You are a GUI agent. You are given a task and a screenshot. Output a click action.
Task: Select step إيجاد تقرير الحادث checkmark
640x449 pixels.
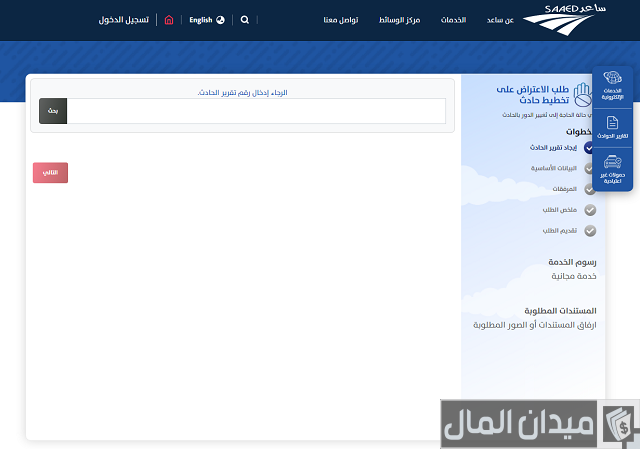tap(589, 148)
